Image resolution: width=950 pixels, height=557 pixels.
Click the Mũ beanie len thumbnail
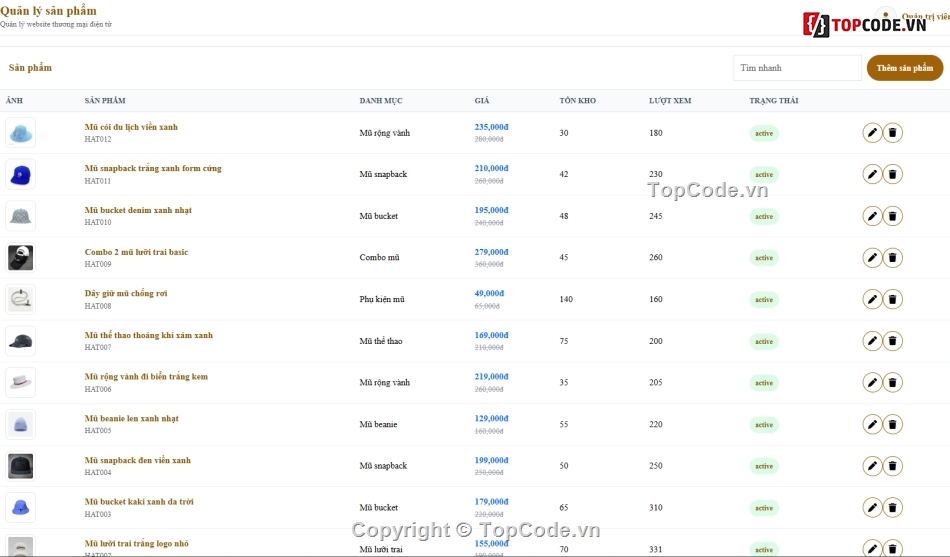pos(21,424)
